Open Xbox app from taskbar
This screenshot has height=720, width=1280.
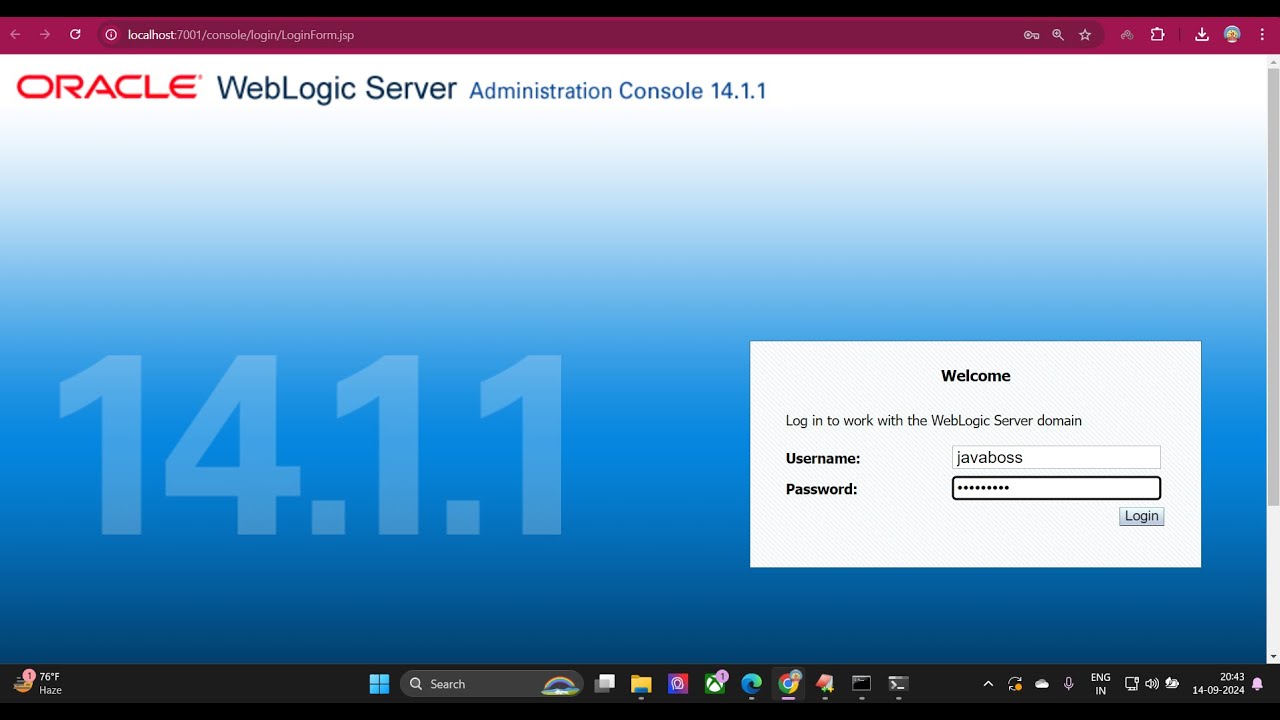[715, 684]
